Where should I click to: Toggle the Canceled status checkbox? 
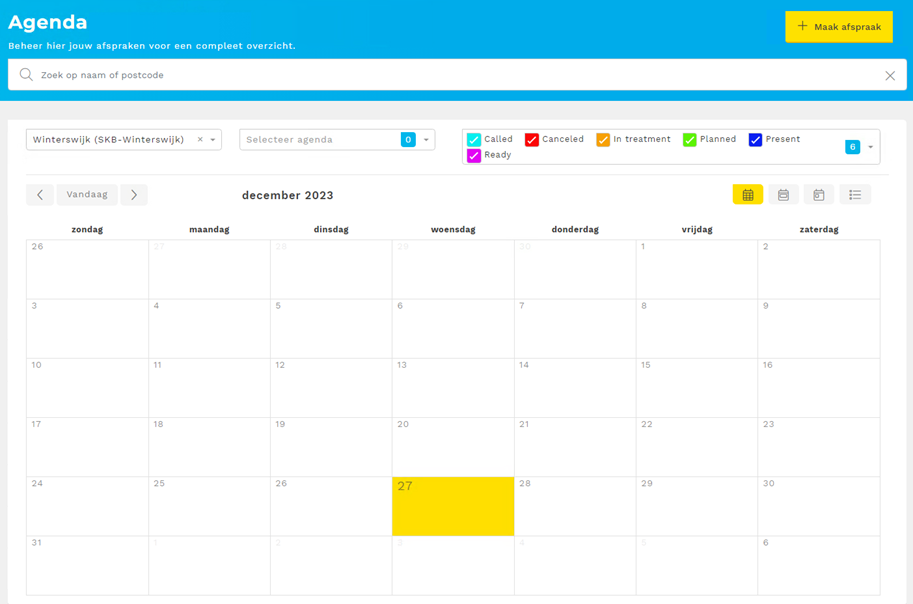point(532,140)
